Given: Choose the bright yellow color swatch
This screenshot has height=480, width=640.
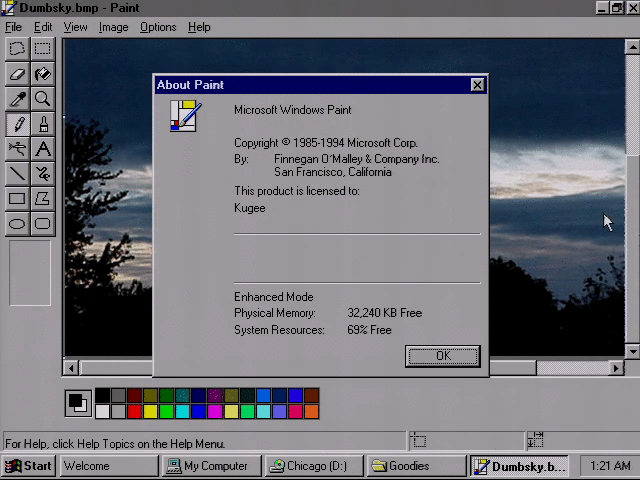Looking at the screenshot, I should coord(151,411).
